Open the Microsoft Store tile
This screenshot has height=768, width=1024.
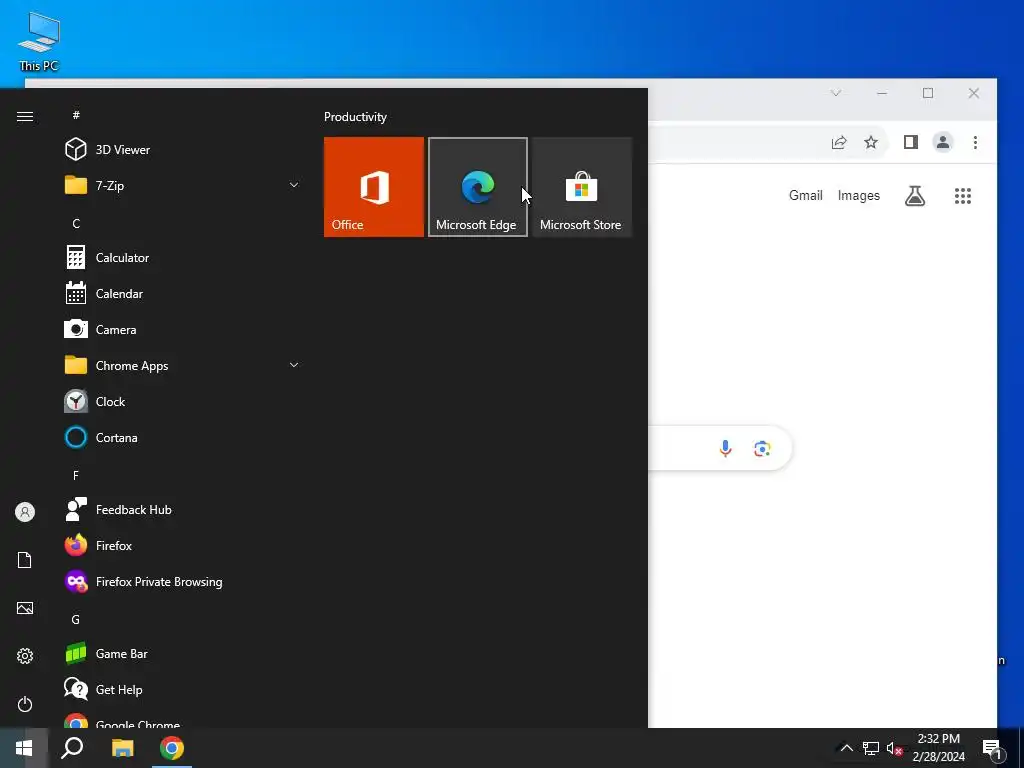pos(582,187)
